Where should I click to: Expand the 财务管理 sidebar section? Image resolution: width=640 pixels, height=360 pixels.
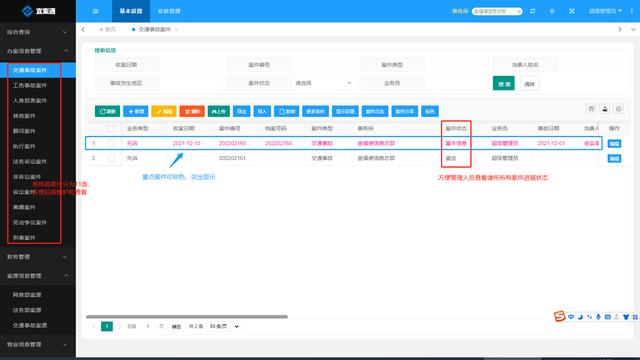coord(38,257)
